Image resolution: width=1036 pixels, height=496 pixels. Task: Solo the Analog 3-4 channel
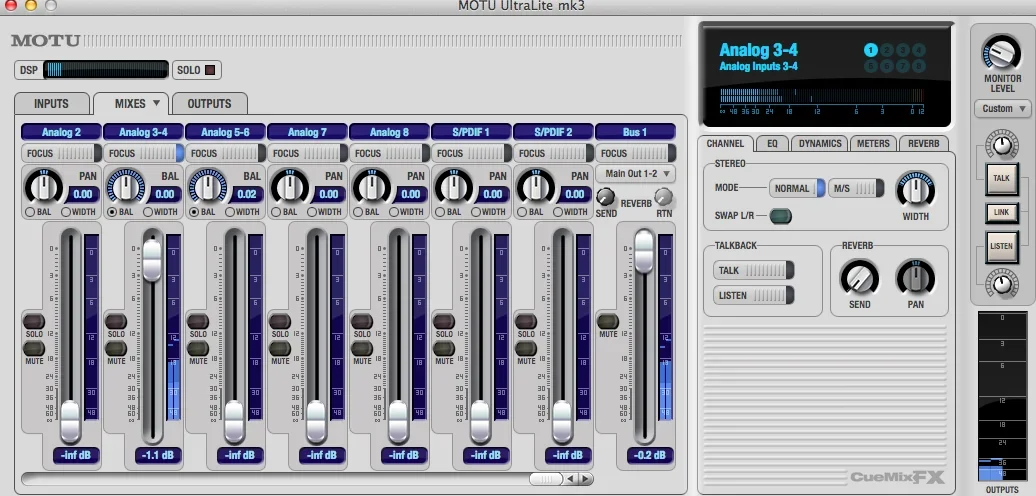click(116, 321)
